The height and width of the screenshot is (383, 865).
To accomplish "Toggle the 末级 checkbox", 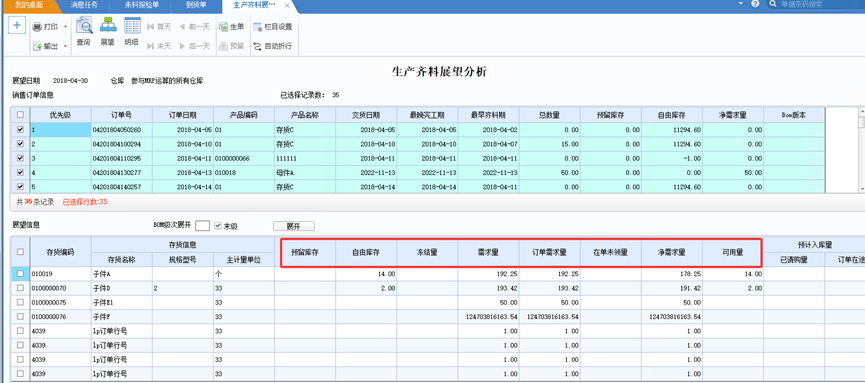I will [x=217, y=226].
